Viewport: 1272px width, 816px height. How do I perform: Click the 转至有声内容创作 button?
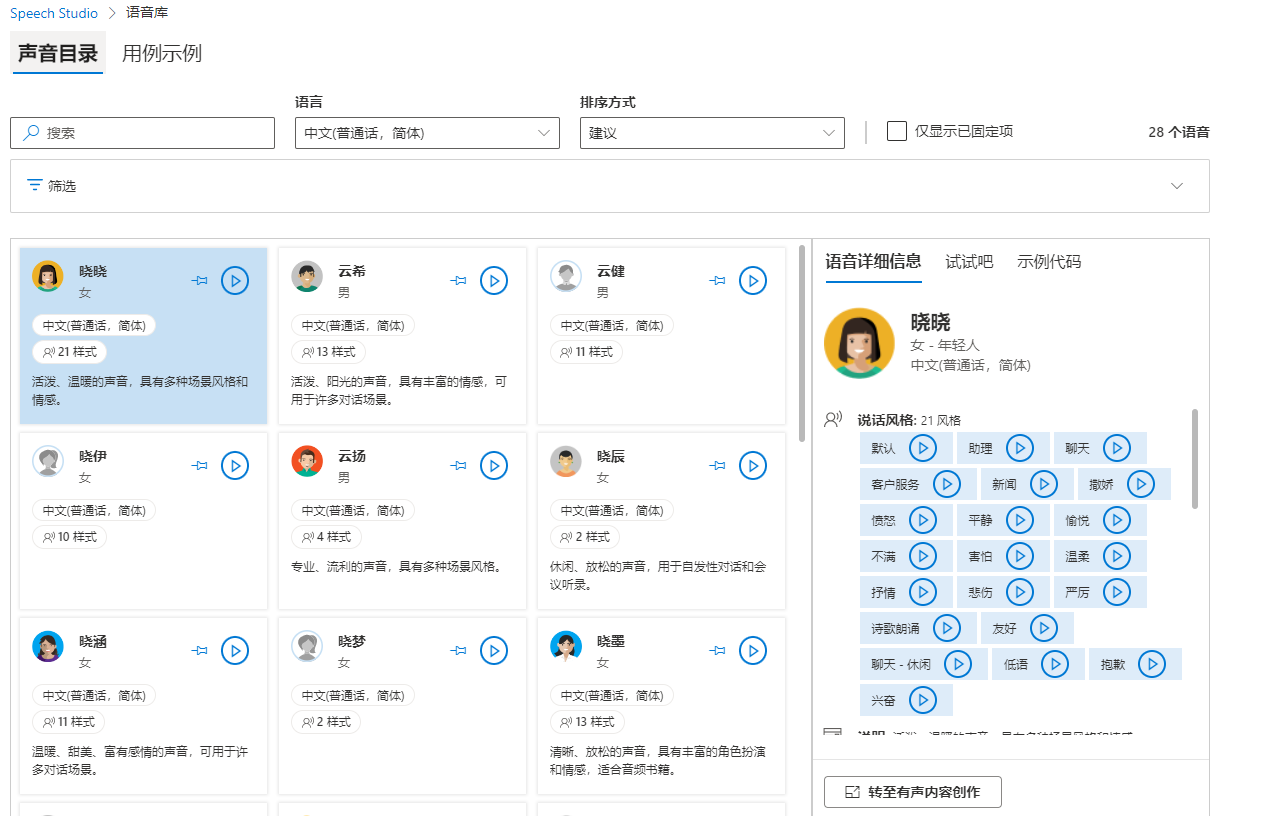912,792
